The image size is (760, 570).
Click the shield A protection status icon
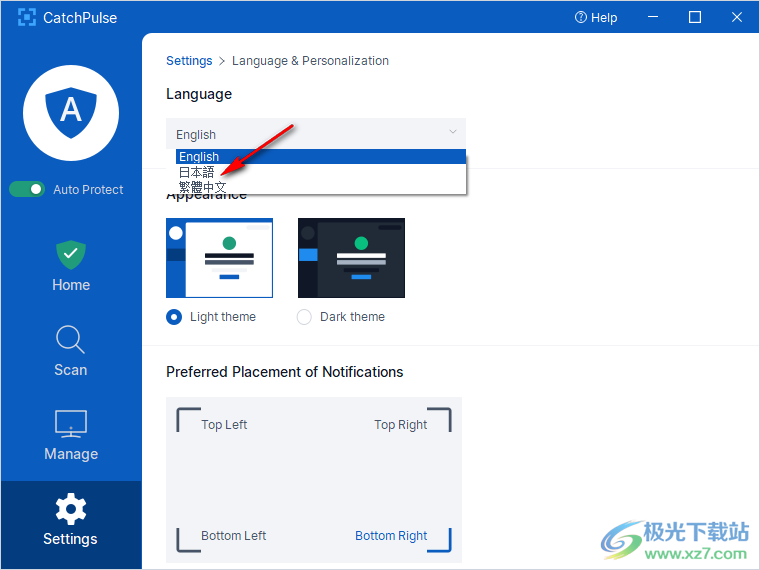point(71,112)
